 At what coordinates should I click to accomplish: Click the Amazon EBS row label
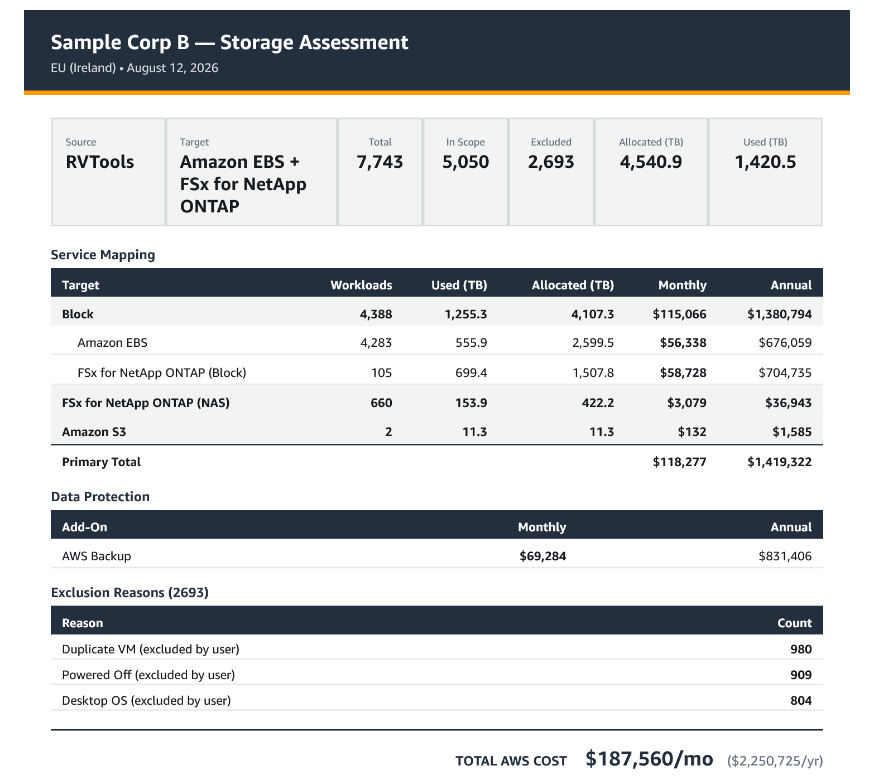(113, 343)
